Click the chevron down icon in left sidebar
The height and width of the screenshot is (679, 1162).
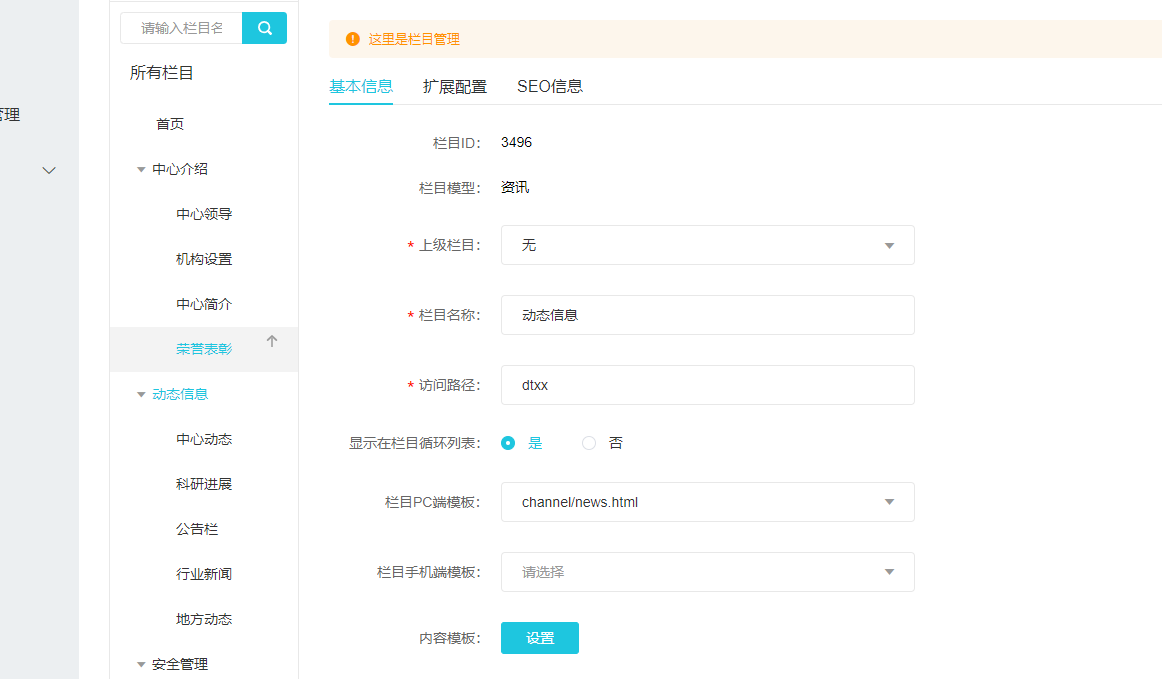click(x=49, y=171)
